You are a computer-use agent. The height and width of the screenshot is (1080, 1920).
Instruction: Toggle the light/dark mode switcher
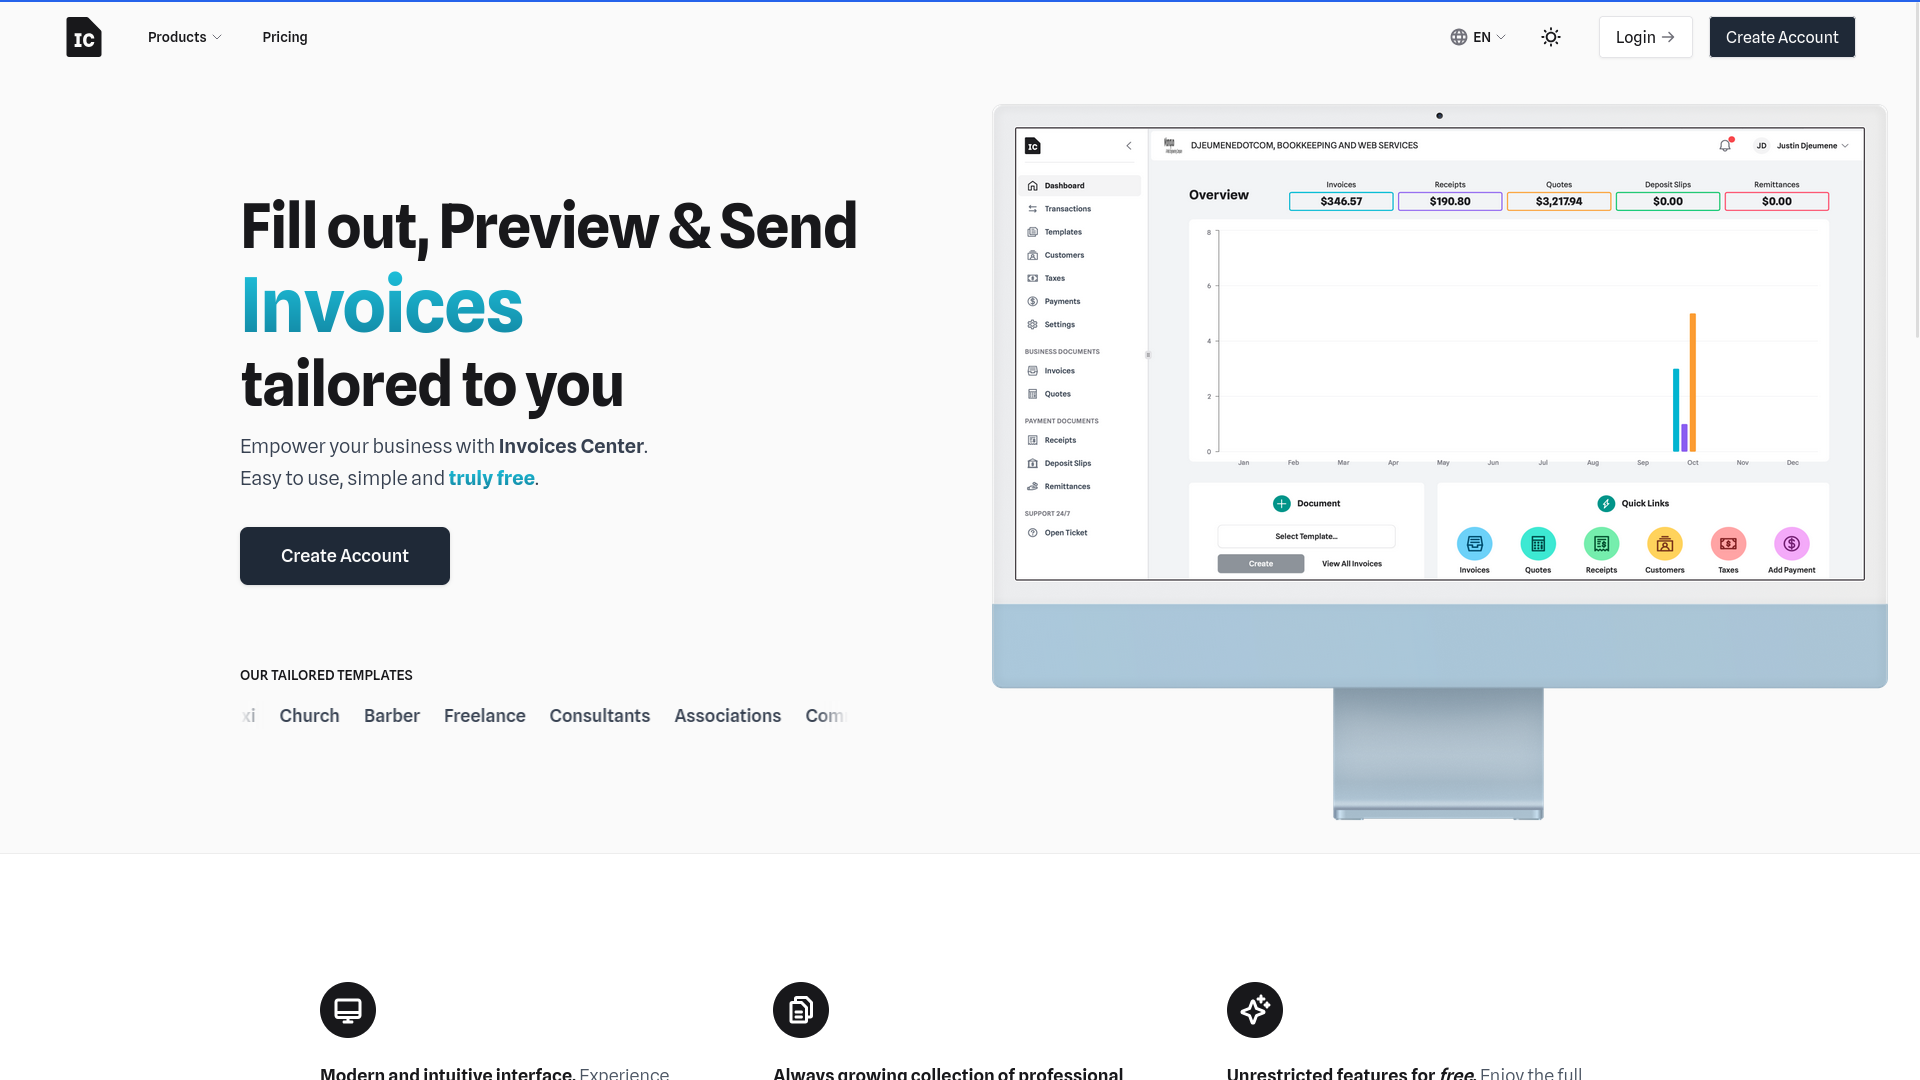point(1551,37)
